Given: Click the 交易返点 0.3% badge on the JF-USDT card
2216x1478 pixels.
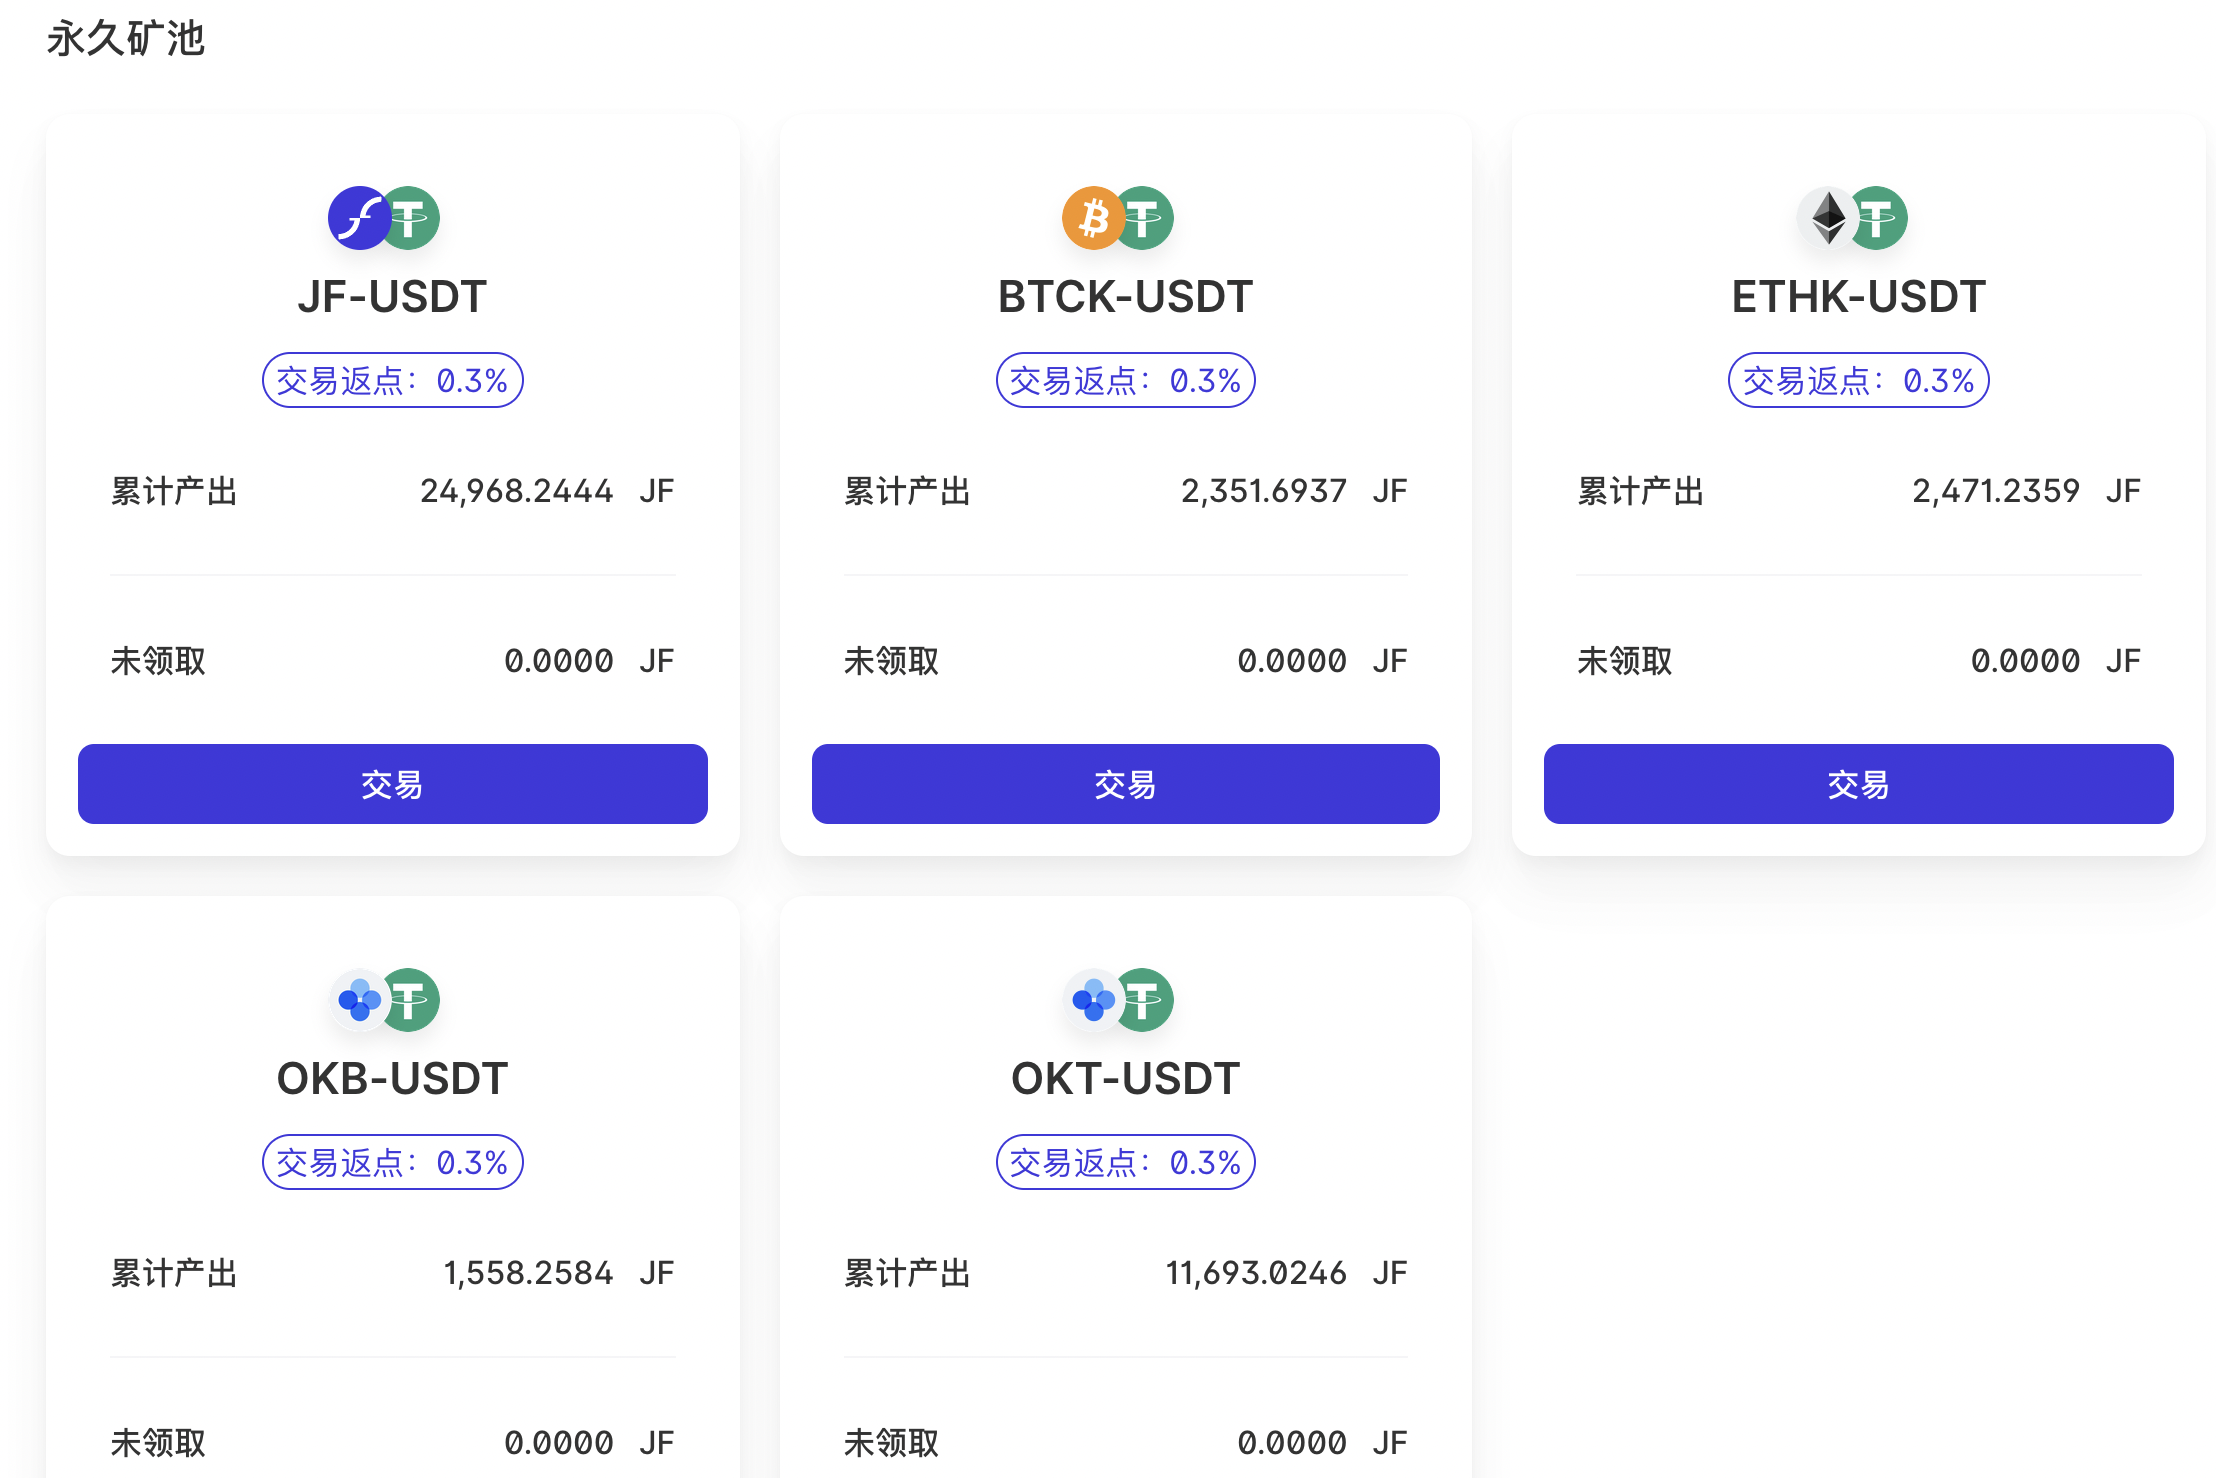Looking at the screenshot, I should (x=393, y=380).
